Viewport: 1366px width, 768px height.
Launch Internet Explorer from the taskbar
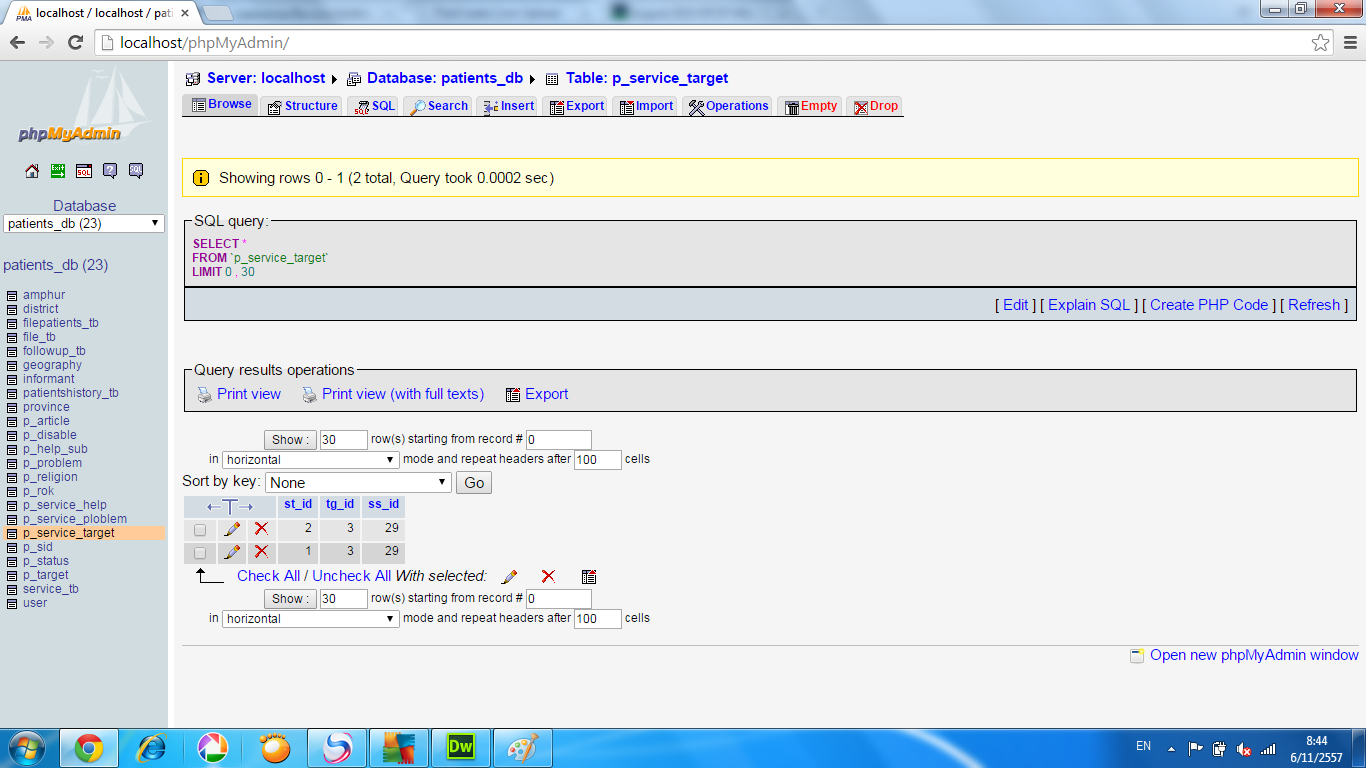(x=151, y=748)
